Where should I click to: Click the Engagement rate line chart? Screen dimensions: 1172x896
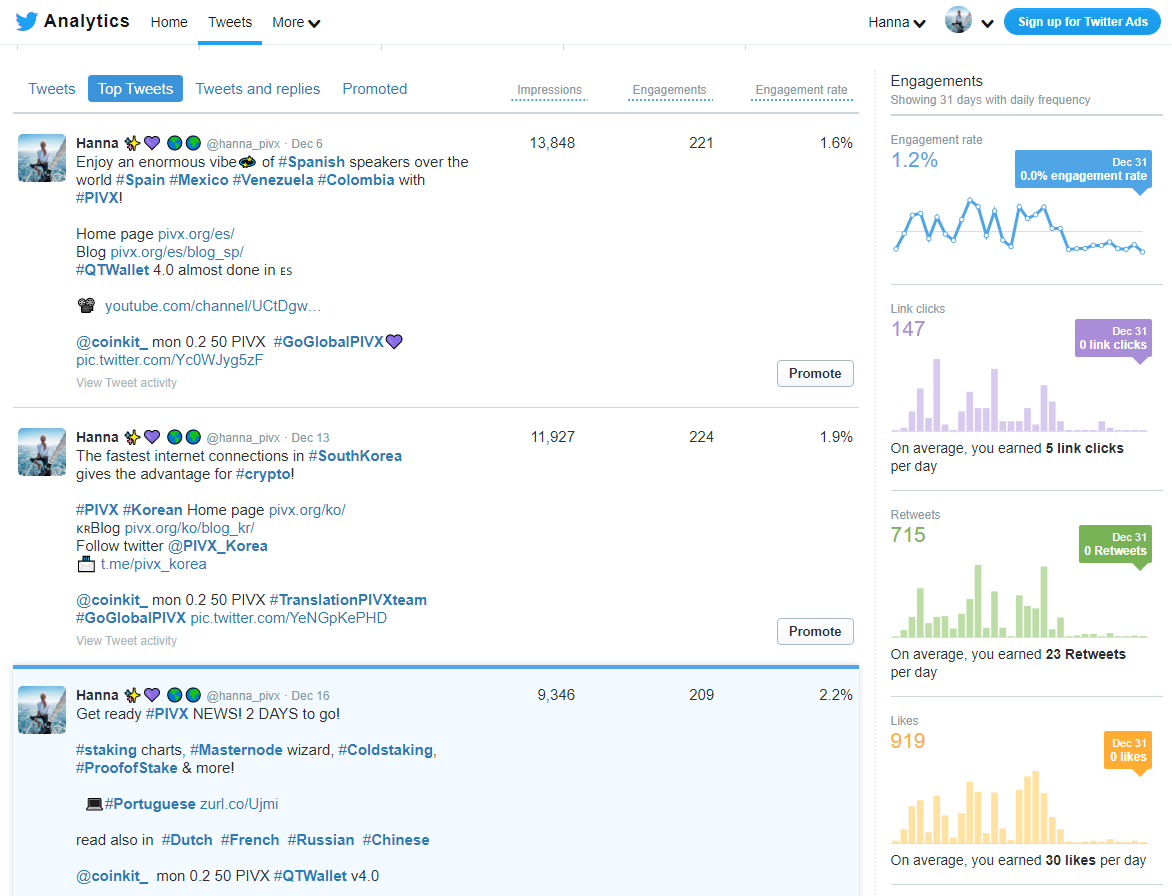[1020, 224]
